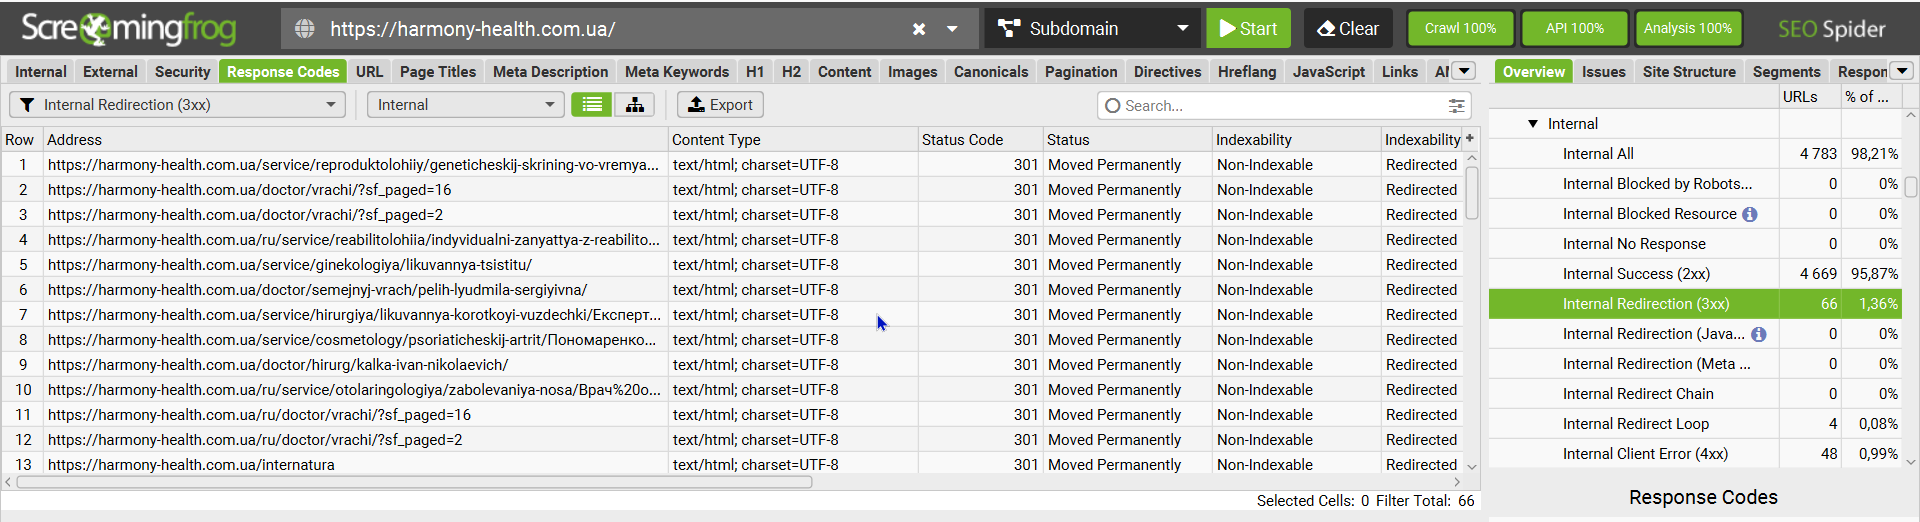
Task: Click the Screaming Frog logo
Action: pyautogui.click(x=129, y=29)
